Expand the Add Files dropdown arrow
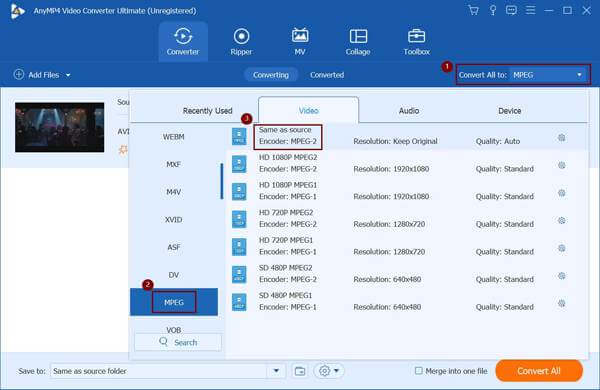Image resolution: width=600 pixels, height=390 pixels. click(68, 75)
